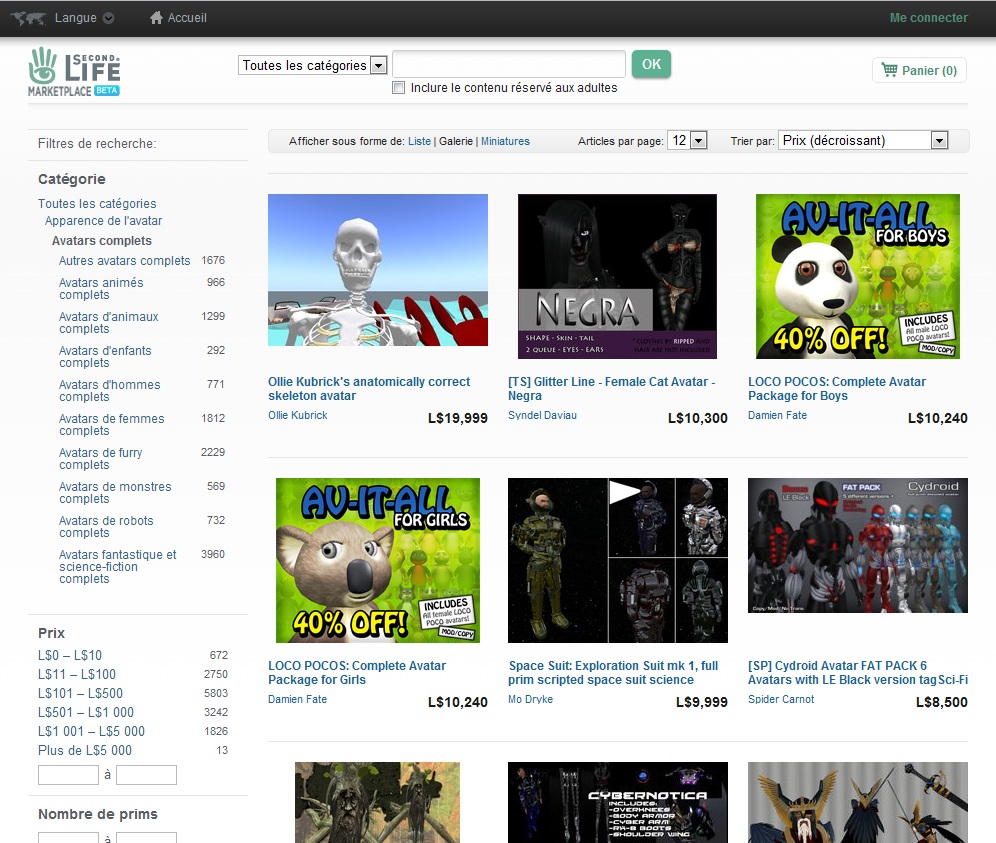Switch to Galerie view

(456, 141)
